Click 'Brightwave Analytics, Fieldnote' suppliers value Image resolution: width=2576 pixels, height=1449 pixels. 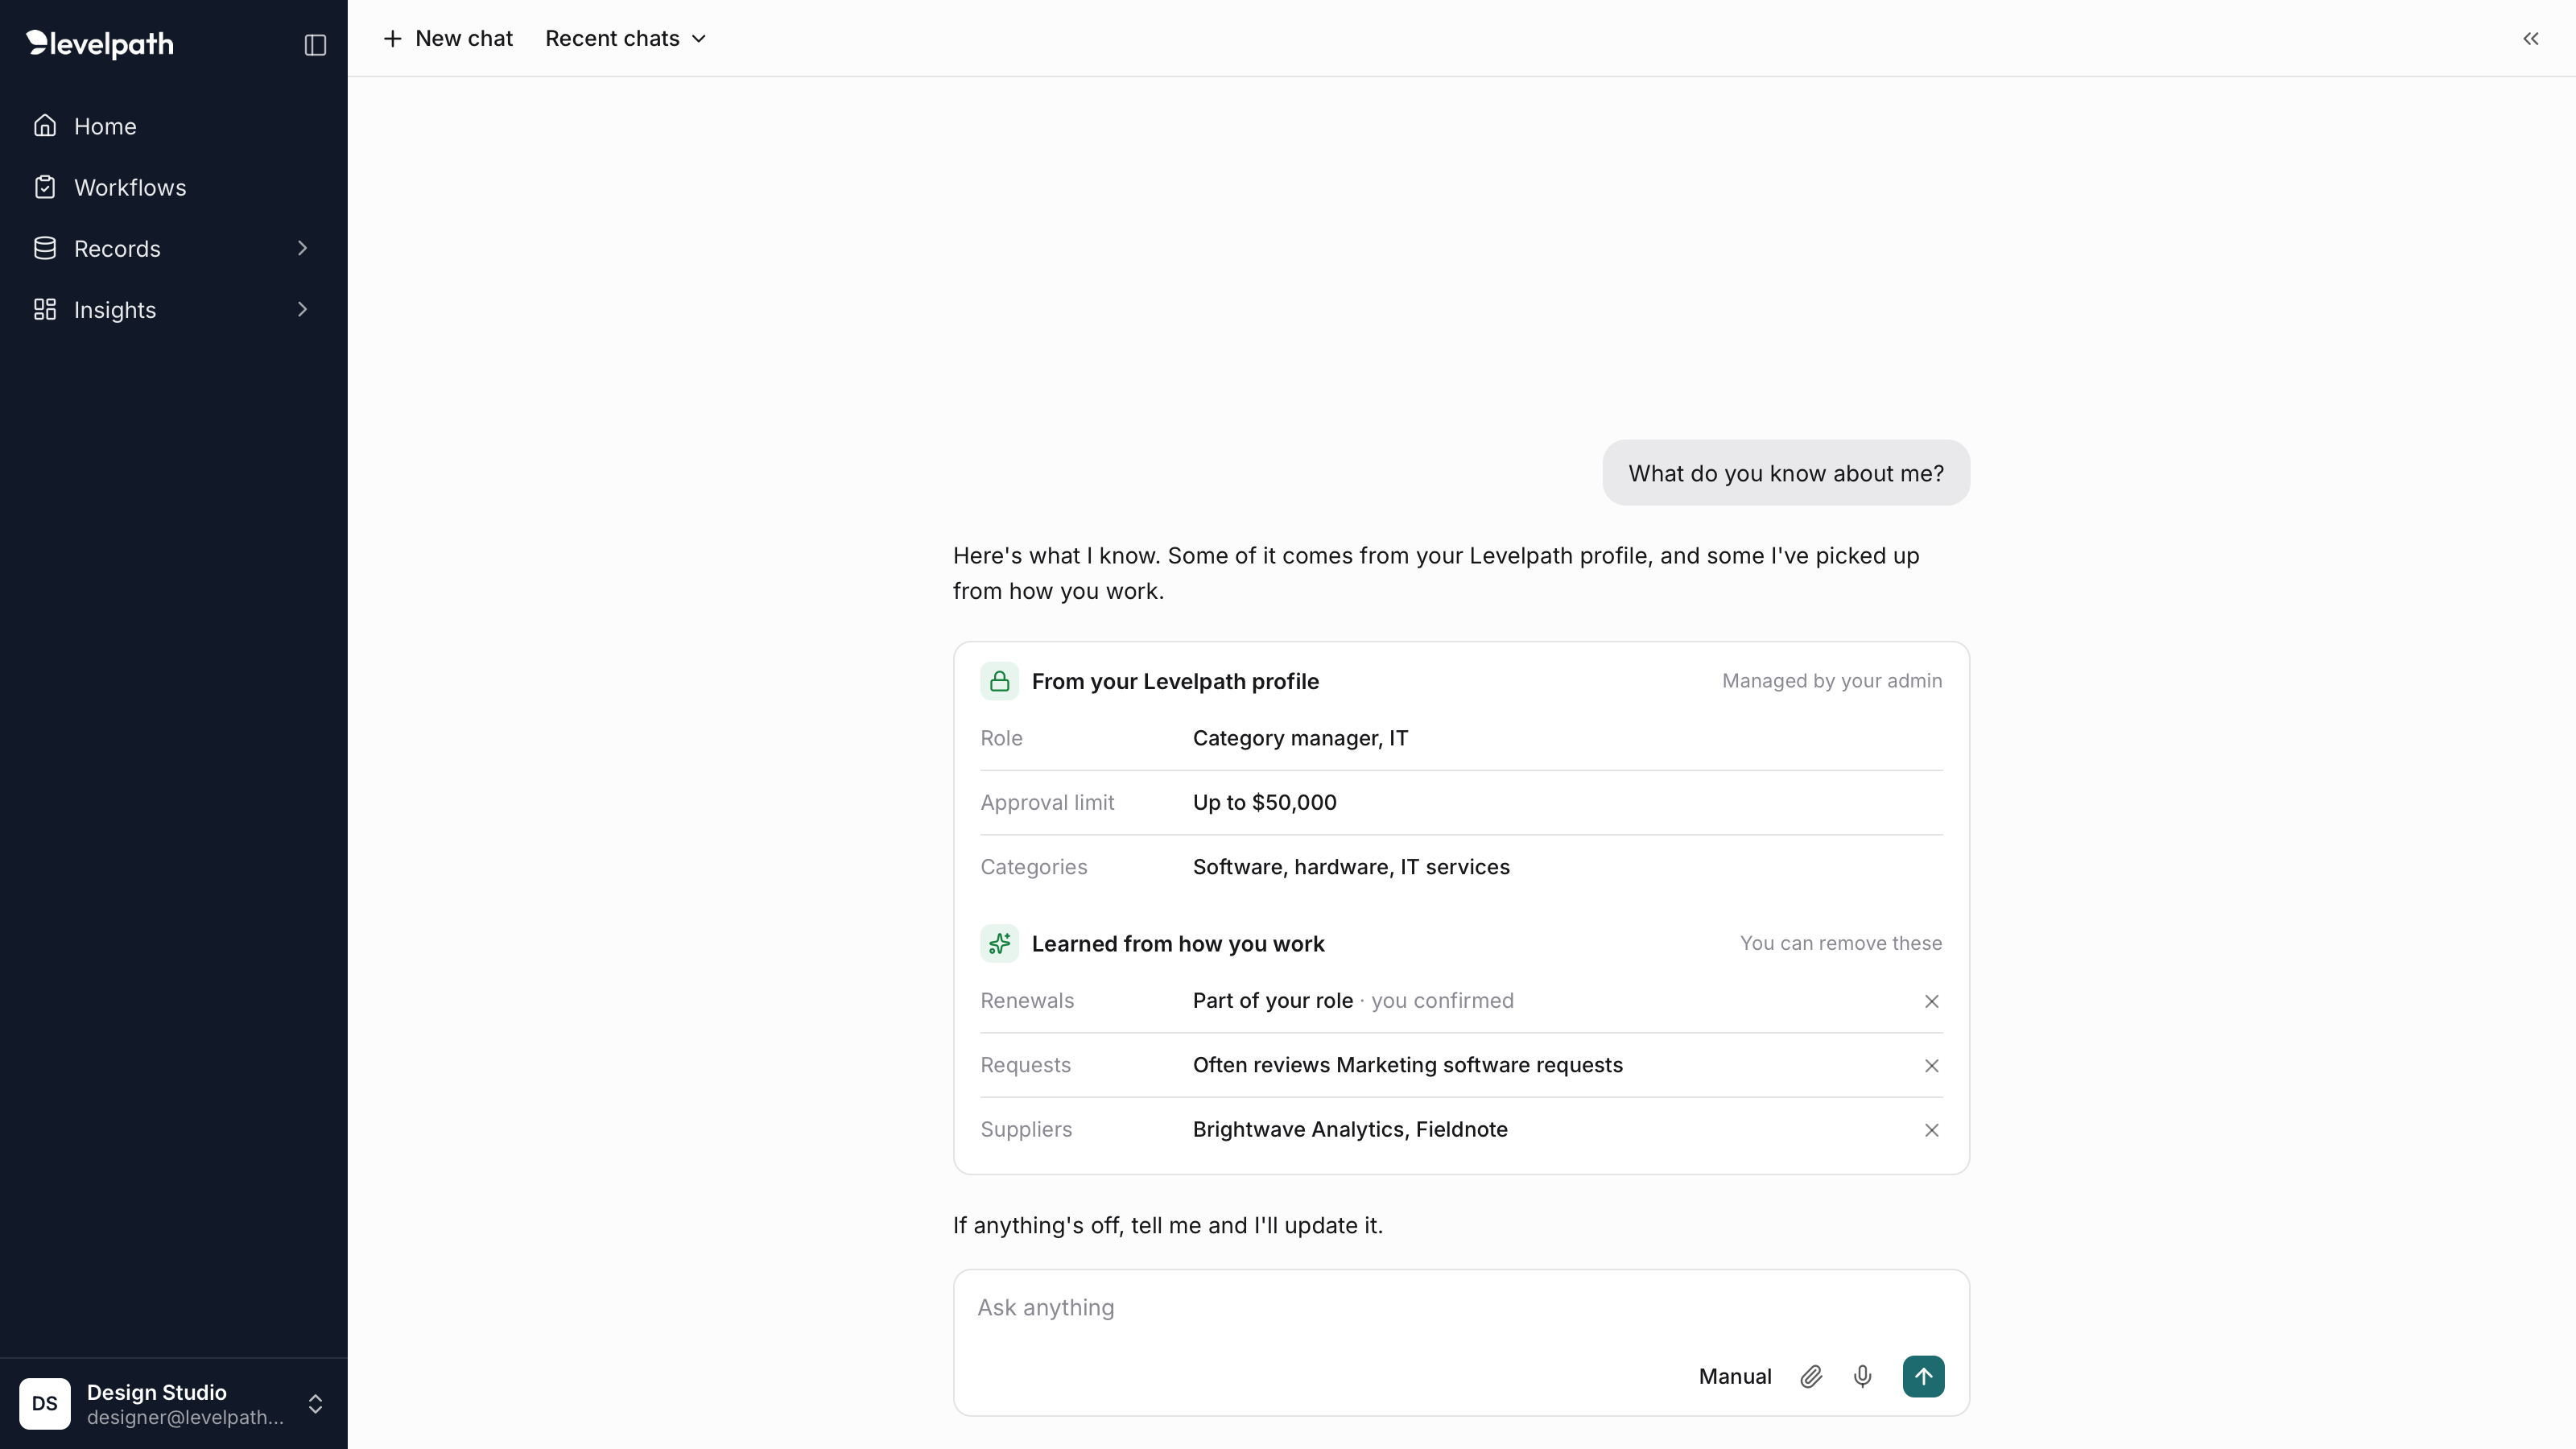pos(1350,1129)
